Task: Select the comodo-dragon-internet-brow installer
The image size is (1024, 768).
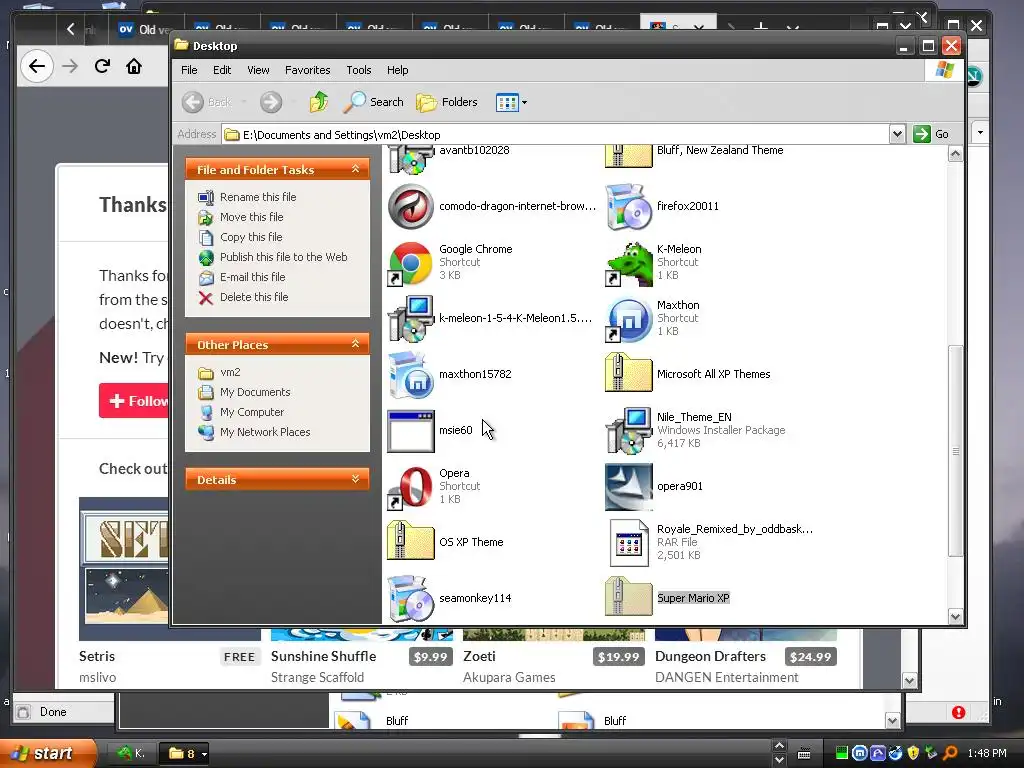Action: tap(492, 206)
